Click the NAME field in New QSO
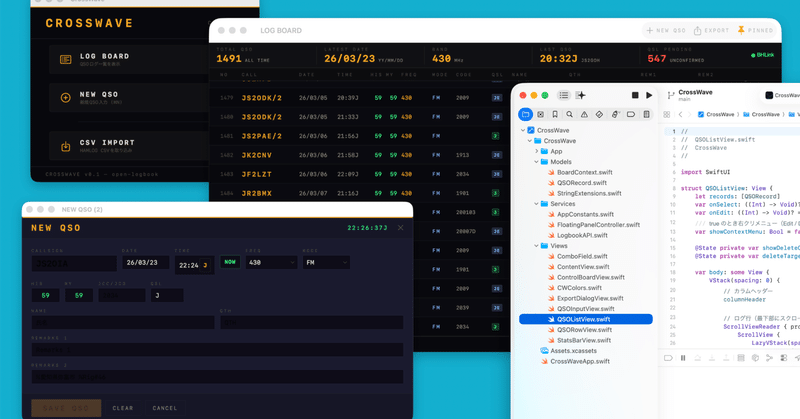Image resolution: width=800 pixels, height=419 pixels. 123,323
